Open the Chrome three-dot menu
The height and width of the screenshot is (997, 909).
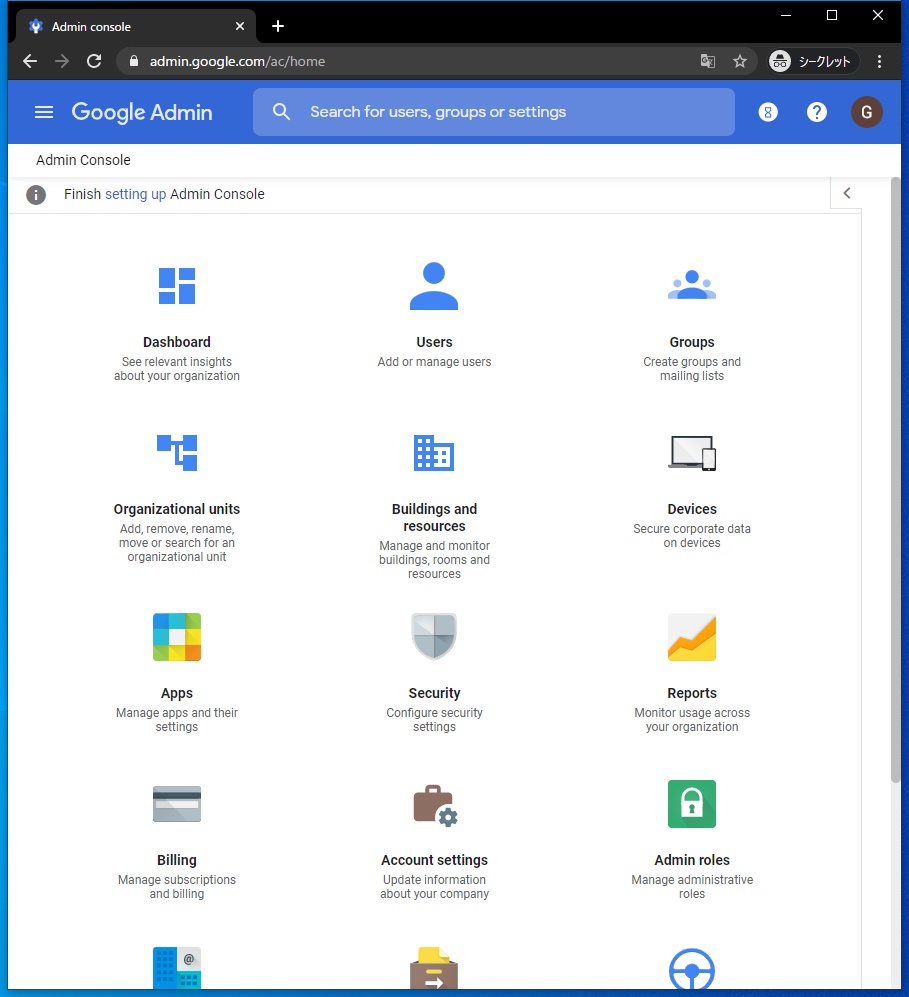[x=880, y=61]
